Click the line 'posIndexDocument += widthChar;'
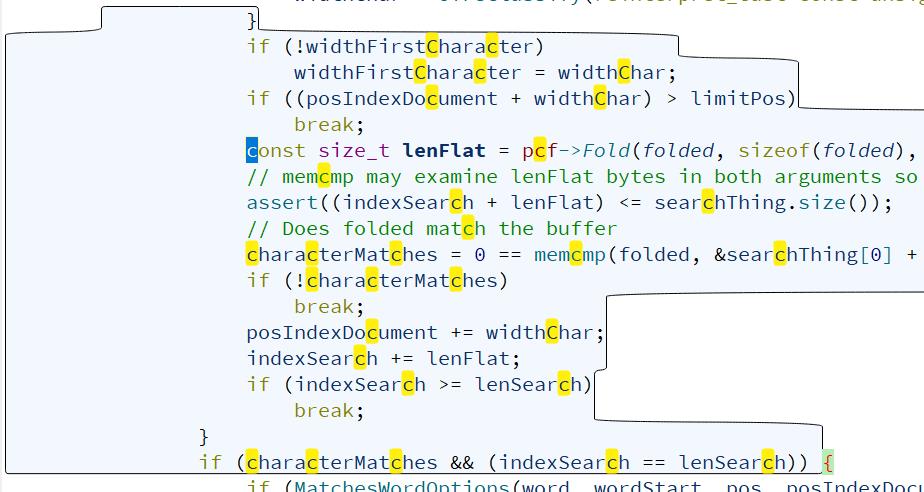Viewport: 924px width, 492px height. tap(425, 332)
